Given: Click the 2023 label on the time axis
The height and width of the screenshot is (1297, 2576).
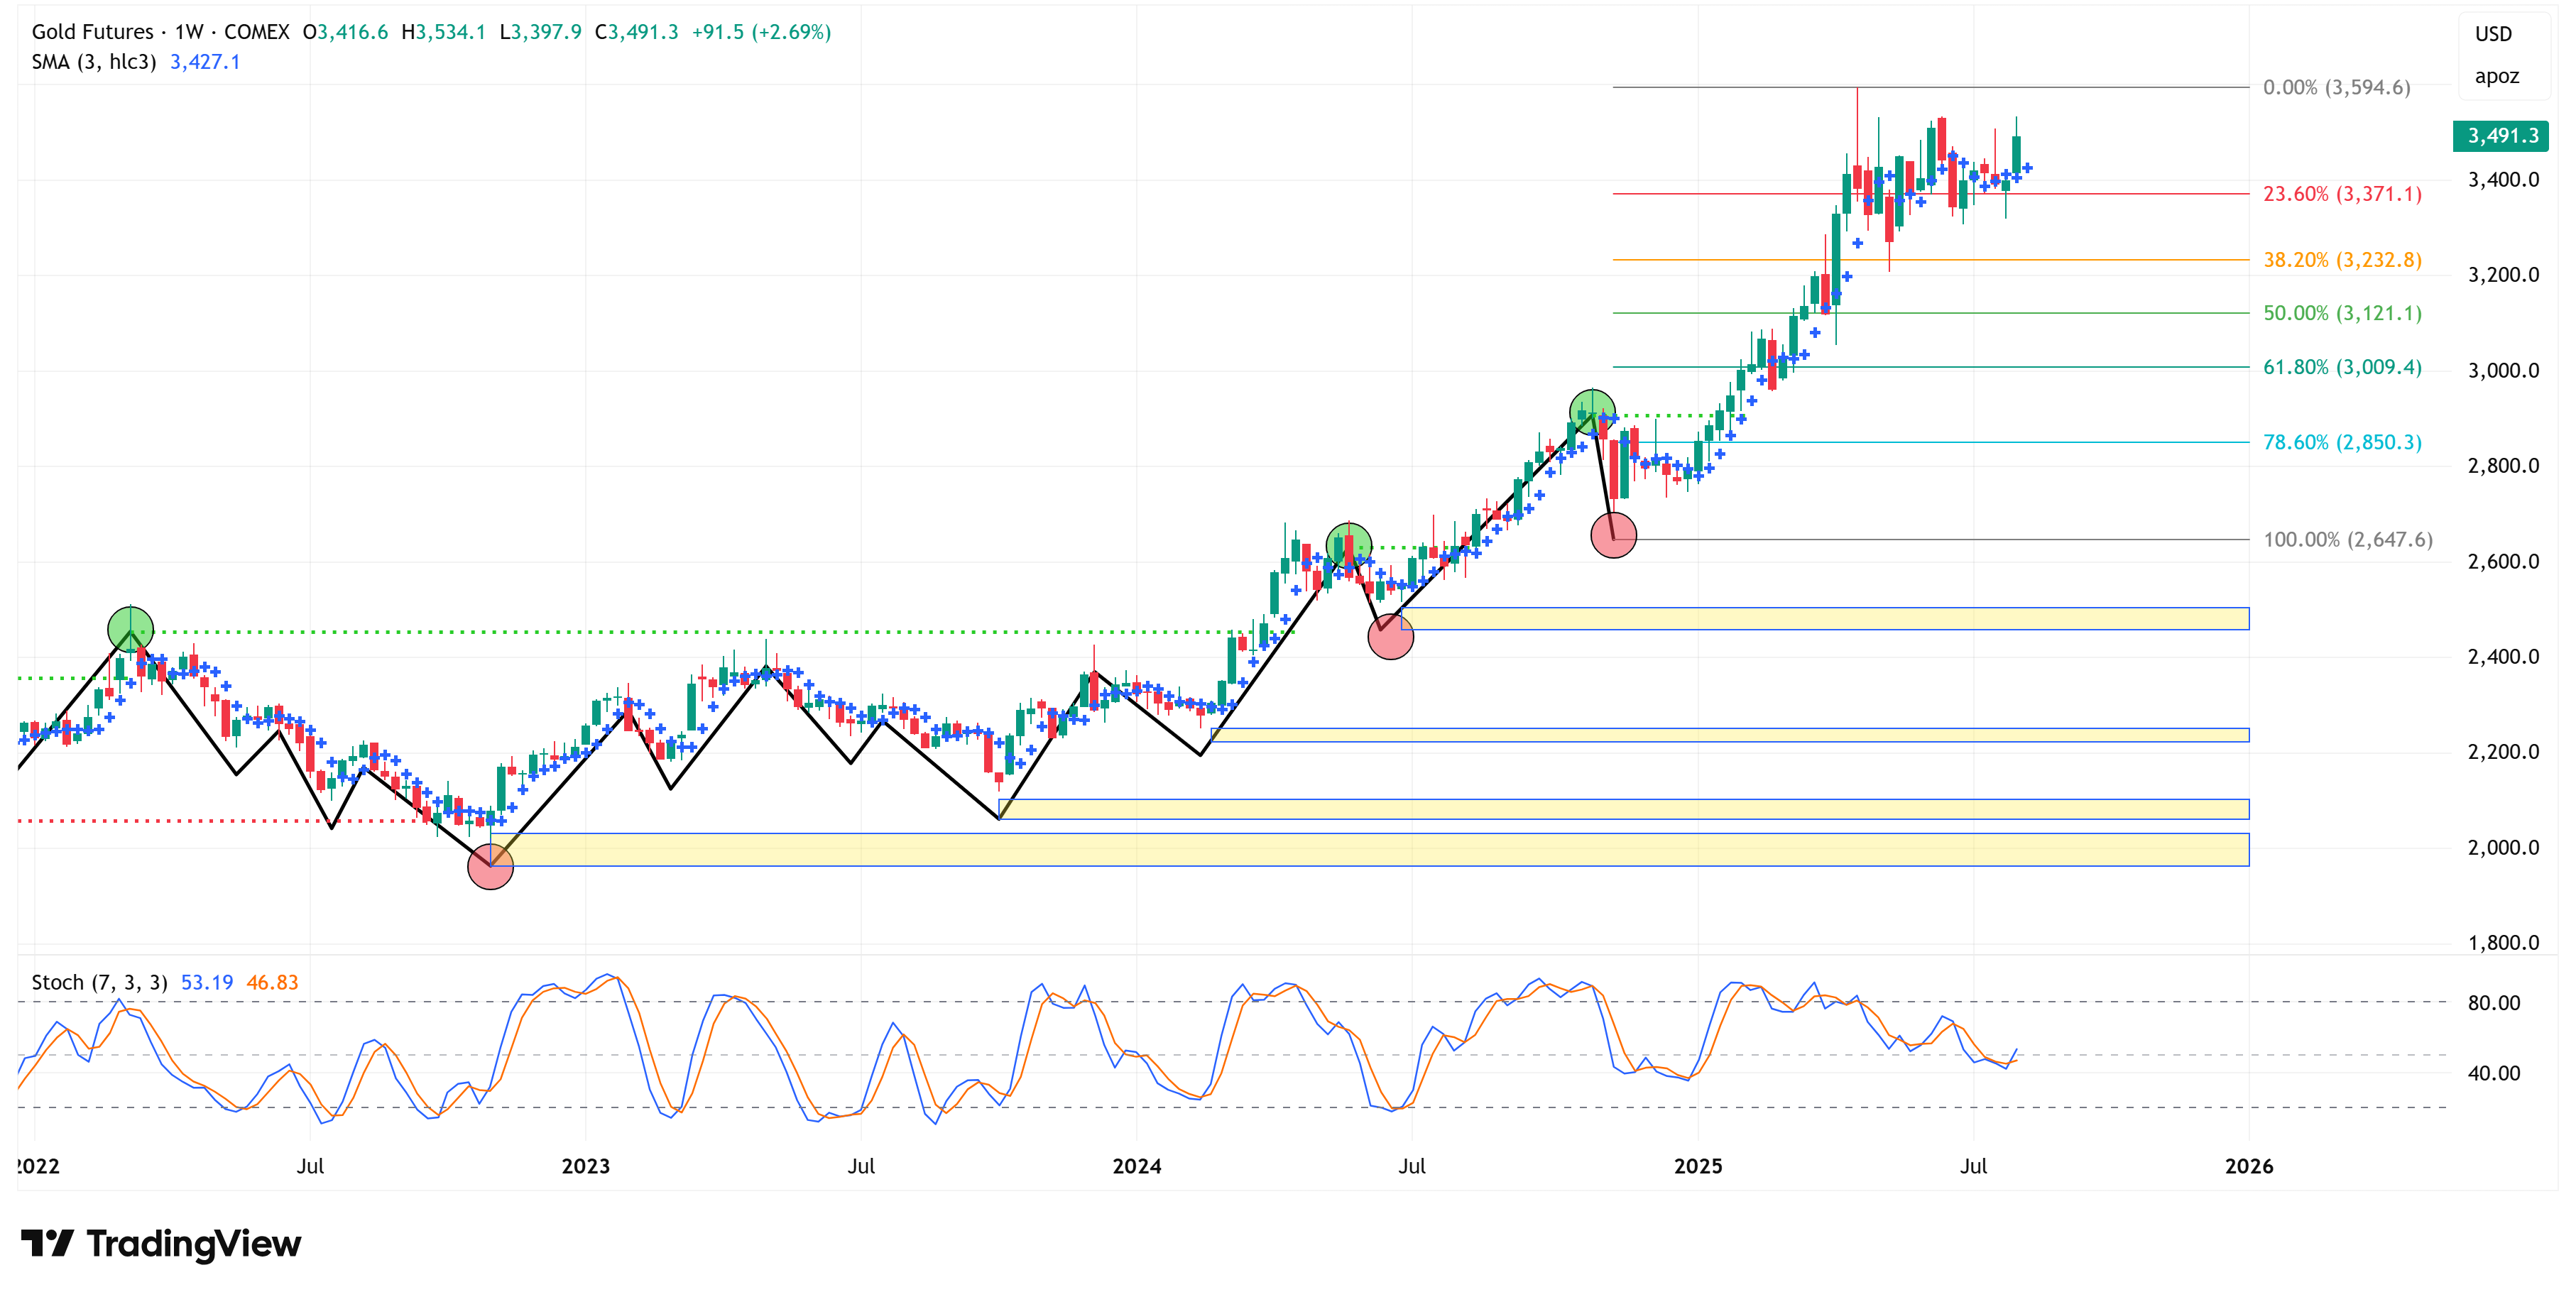Looking at the screenshot, I should pos(585,1166).
